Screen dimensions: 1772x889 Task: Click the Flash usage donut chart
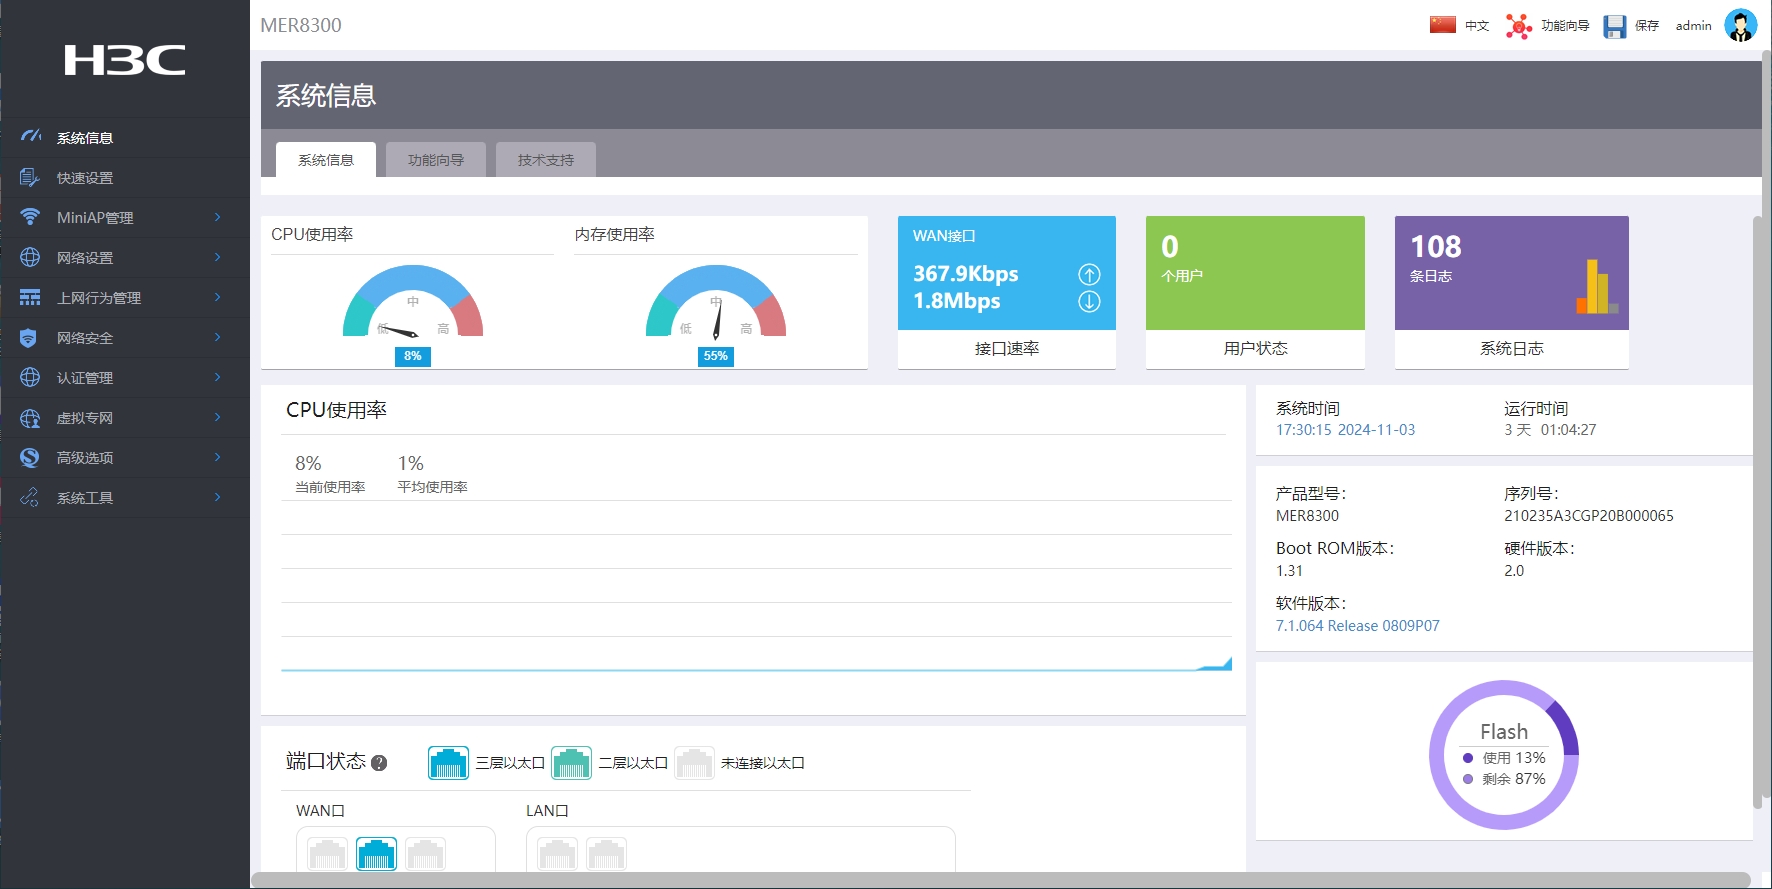tap(1504, 755)
